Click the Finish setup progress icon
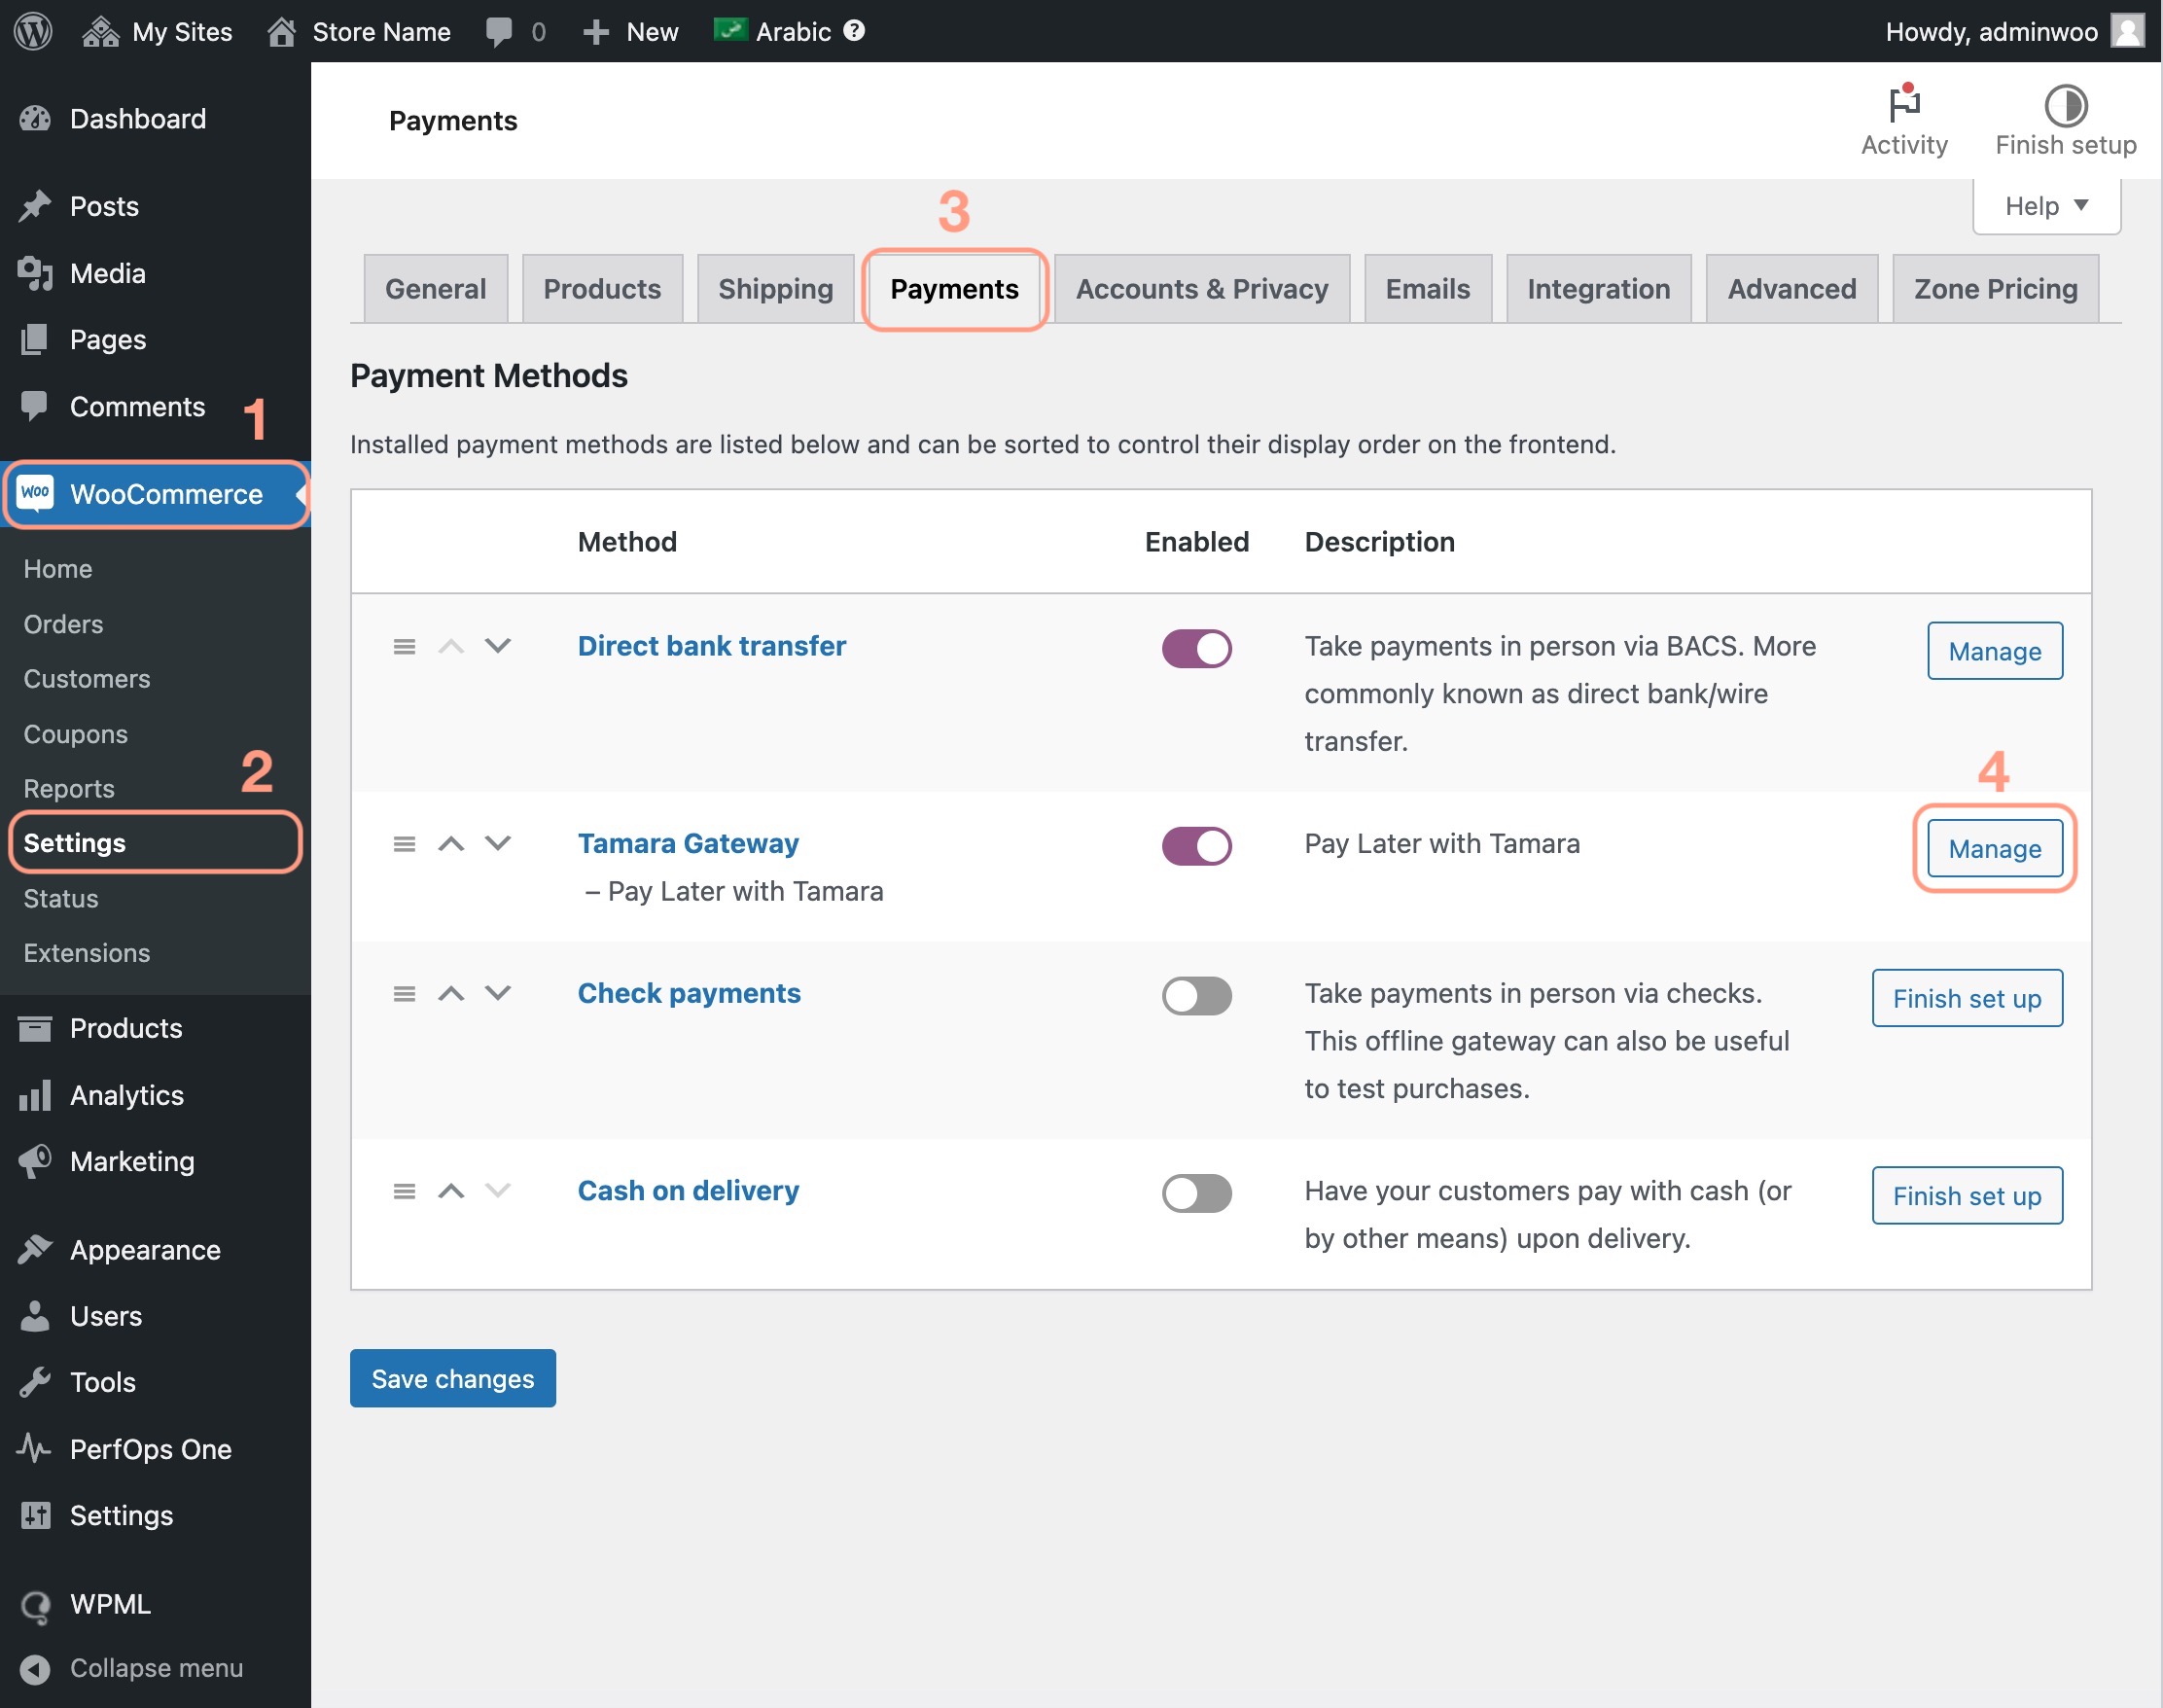 [2064, 105]
